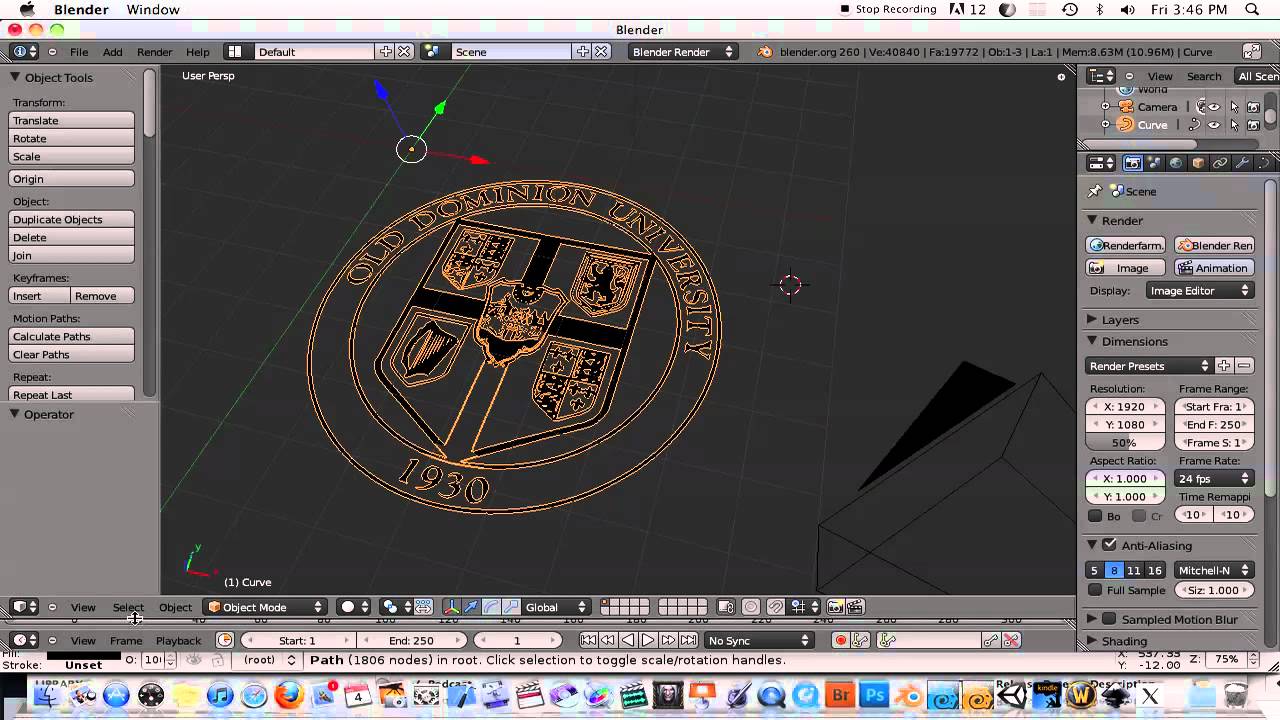The image size is (1280, 720).
Task: Click the snap magnet icon in viewport header
Action: pos(775,607)
